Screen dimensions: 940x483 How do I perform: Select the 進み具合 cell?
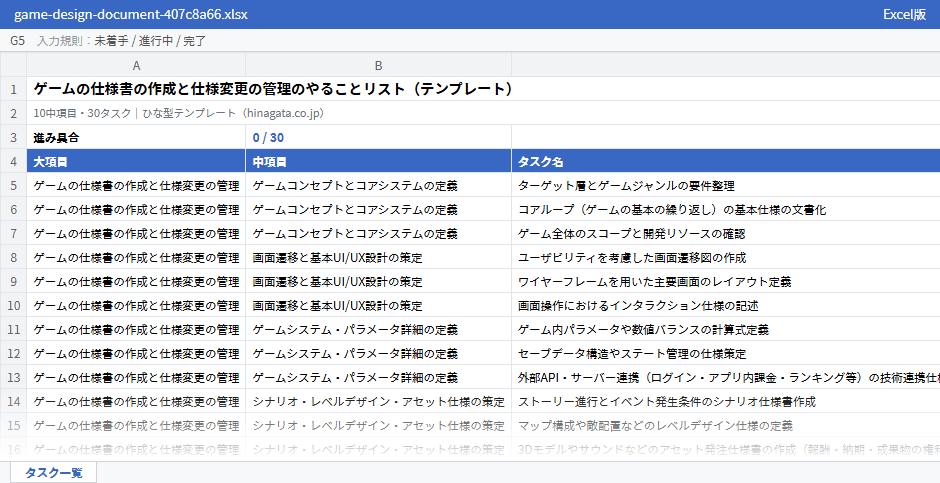point(136,137)
